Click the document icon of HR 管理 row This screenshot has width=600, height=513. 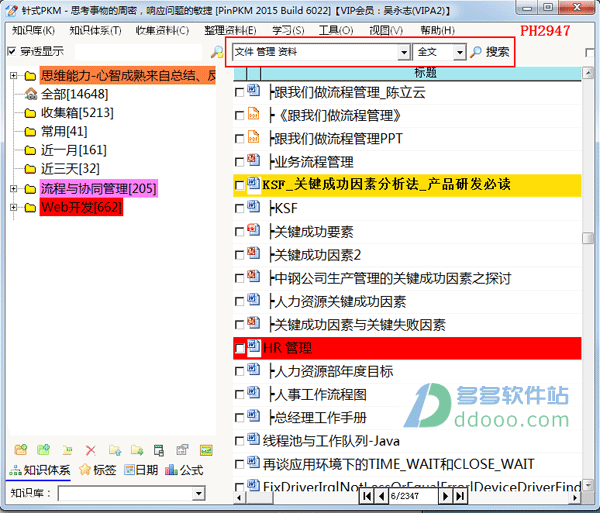click(x=253, y=346)
